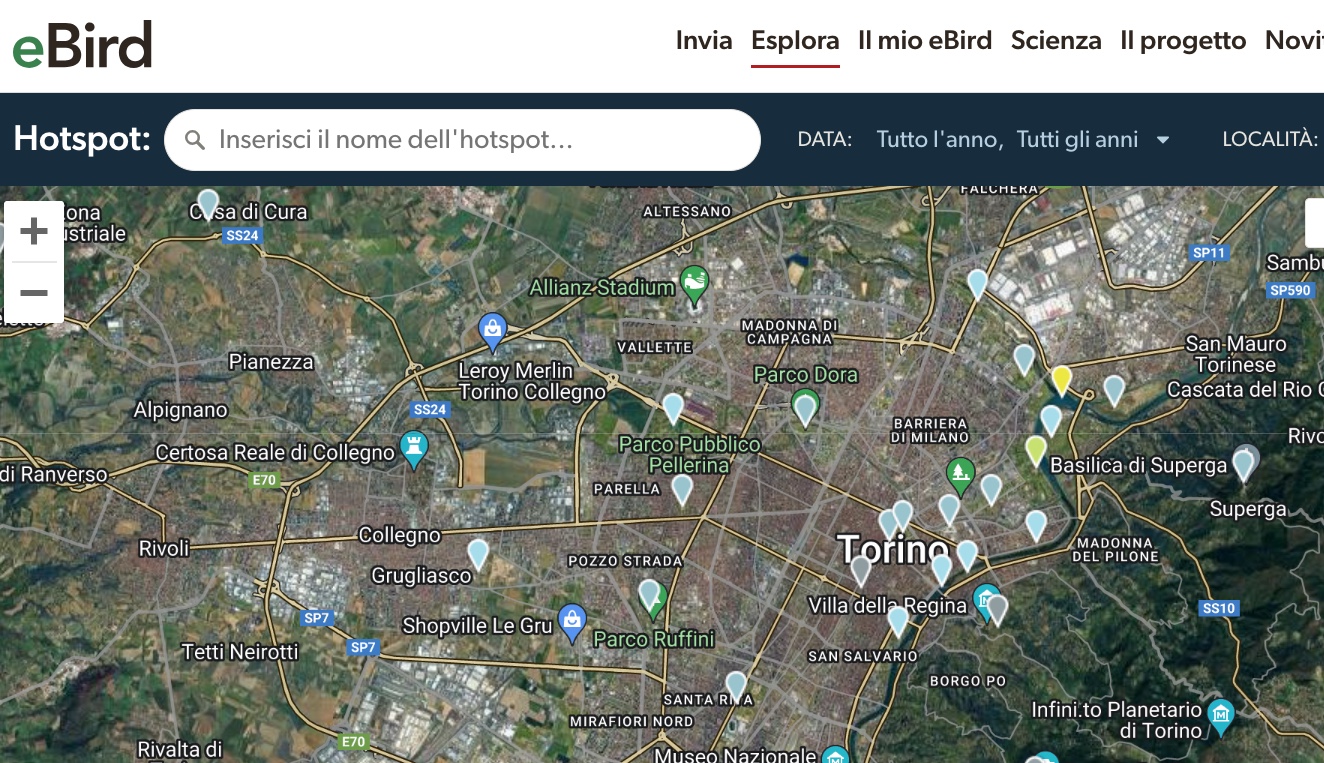1324x763 pixels.
Task: Focus the hotspot name search field
Action: [x=462, y=140]
